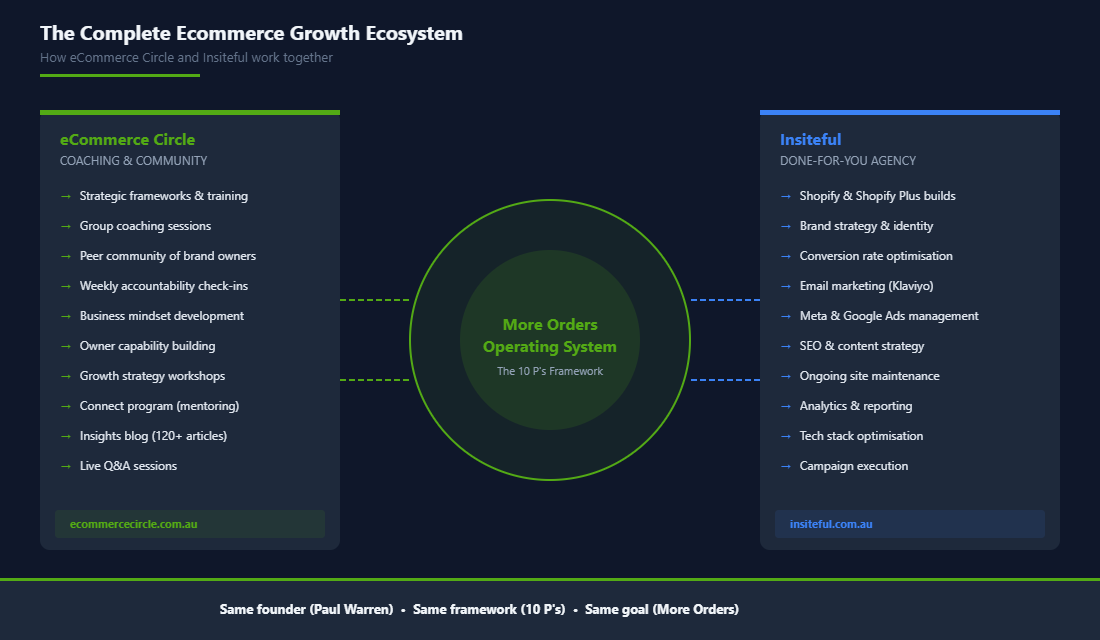1100x640 pixels.
Task: Select 'Analytics & reporting' item
Action: (x=856, y=406)
